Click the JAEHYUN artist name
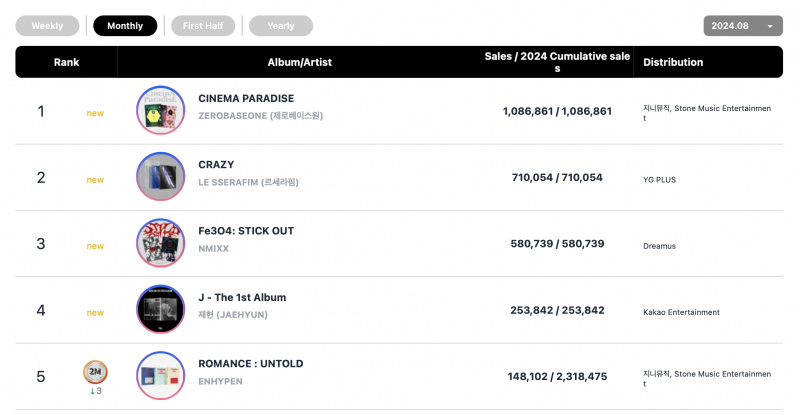The image size is (800, 415). click(x=233, y=315)
